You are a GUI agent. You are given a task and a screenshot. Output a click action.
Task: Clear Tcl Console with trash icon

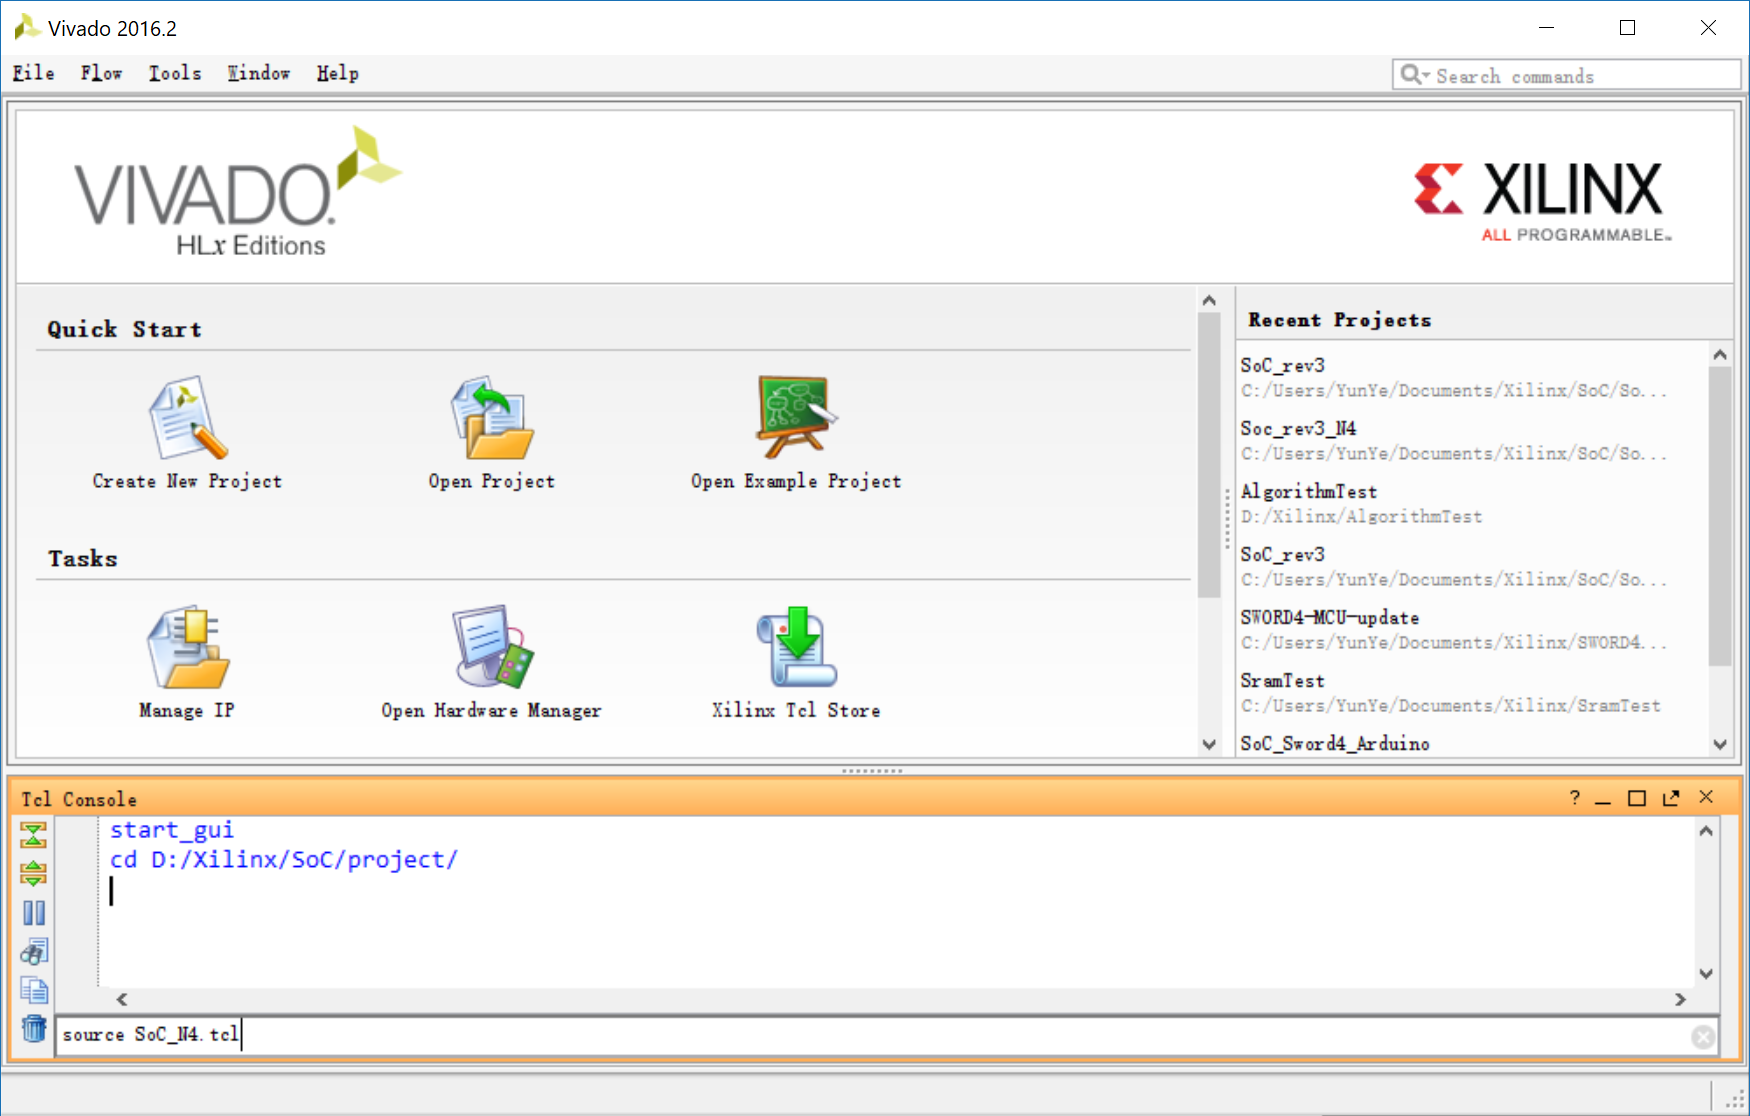point(34,1028)
